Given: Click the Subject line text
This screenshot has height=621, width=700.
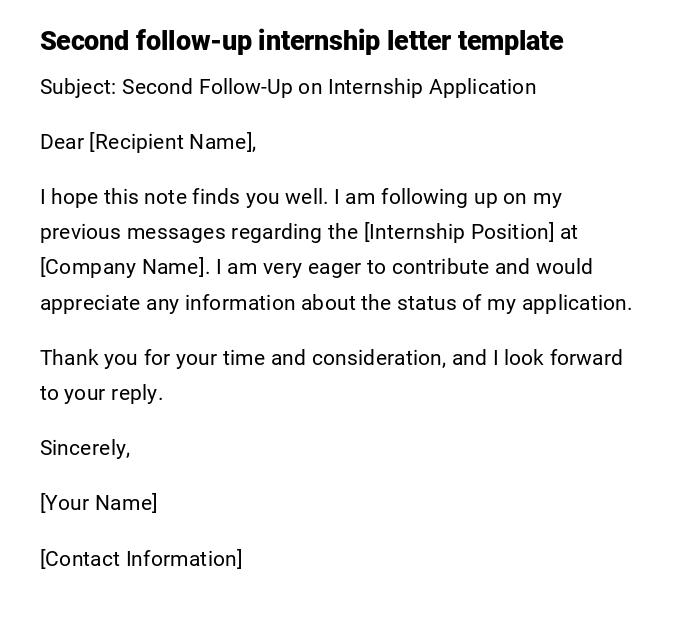Looking at the screenshot, I should click(x=287, y=87).
